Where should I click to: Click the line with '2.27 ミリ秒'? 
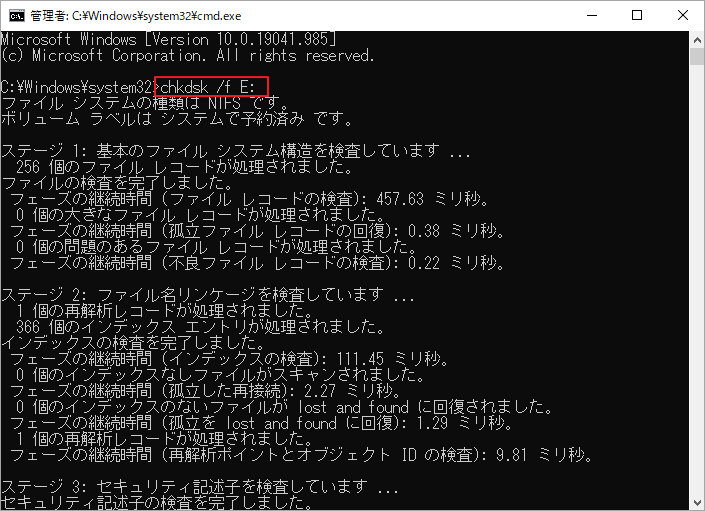click(205, 392)
